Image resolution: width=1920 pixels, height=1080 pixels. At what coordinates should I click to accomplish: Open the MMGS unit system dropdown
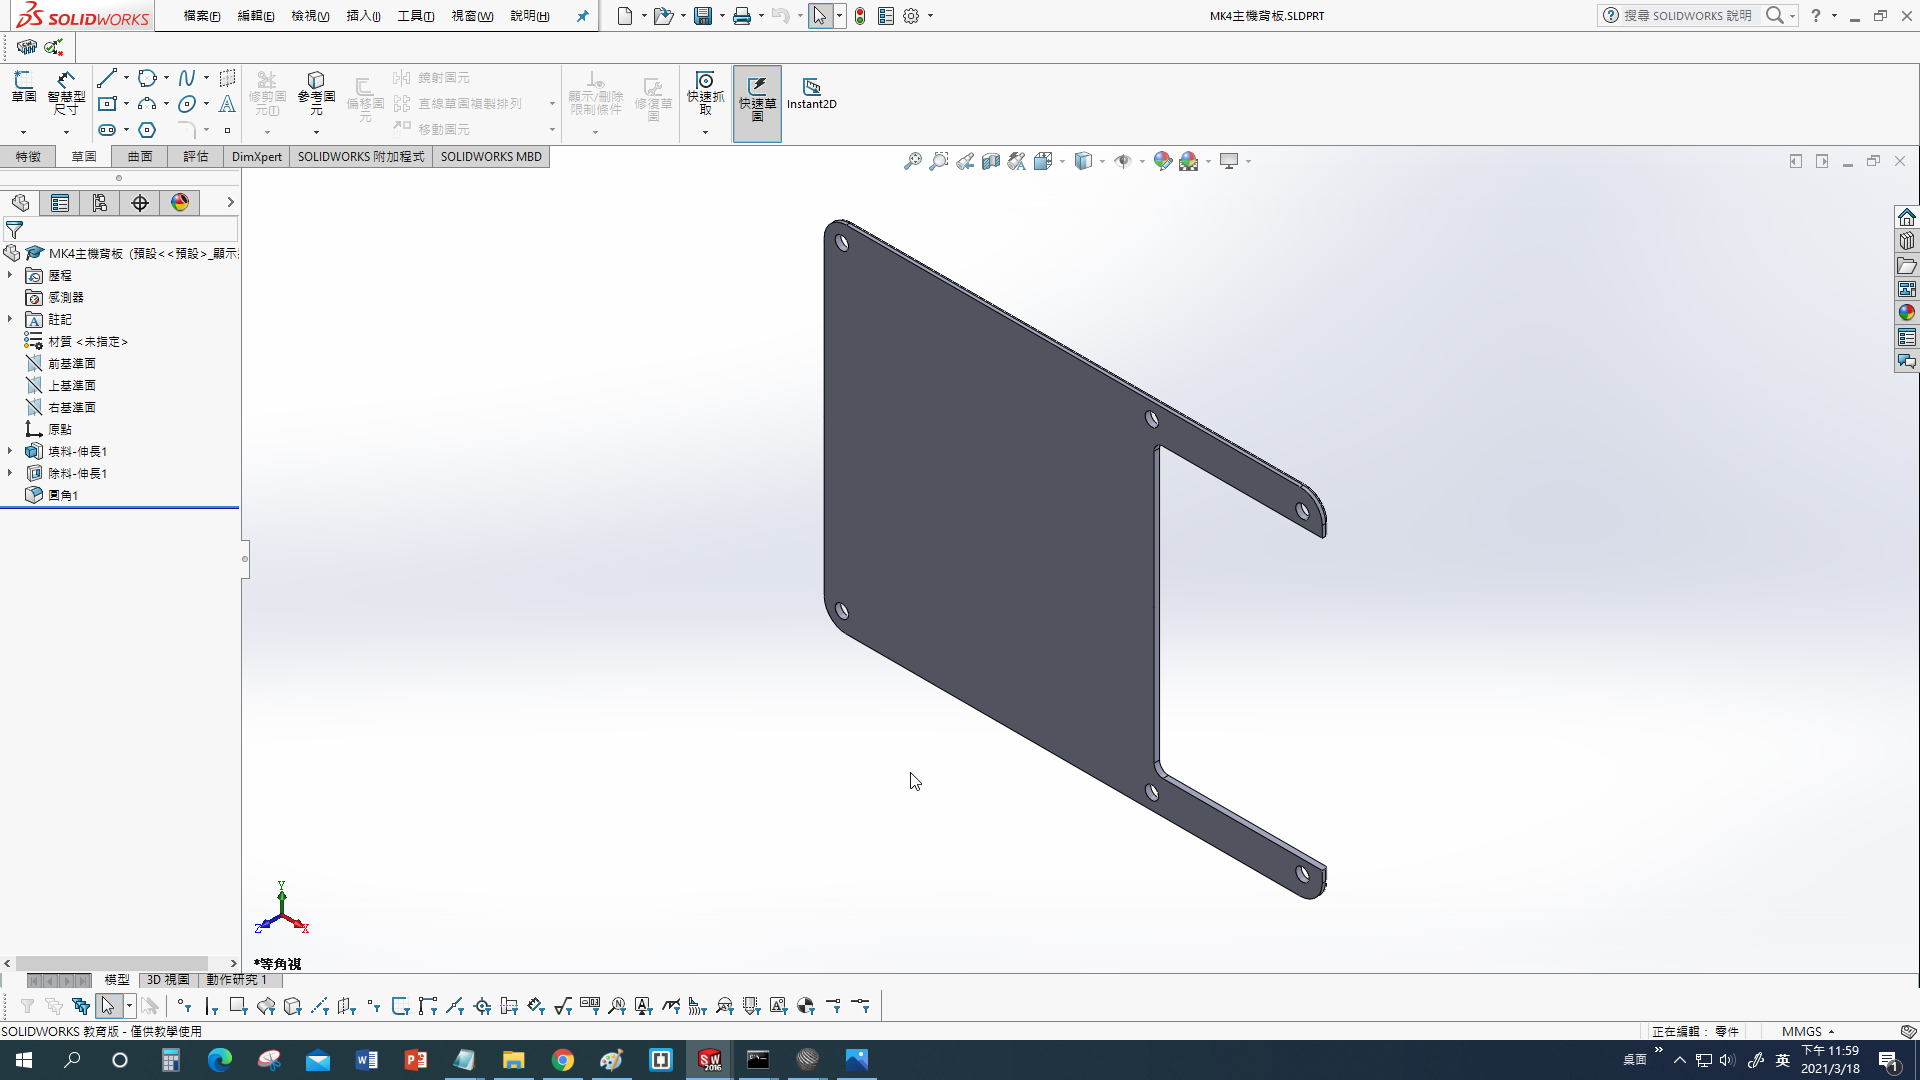coord(1808,1031)
